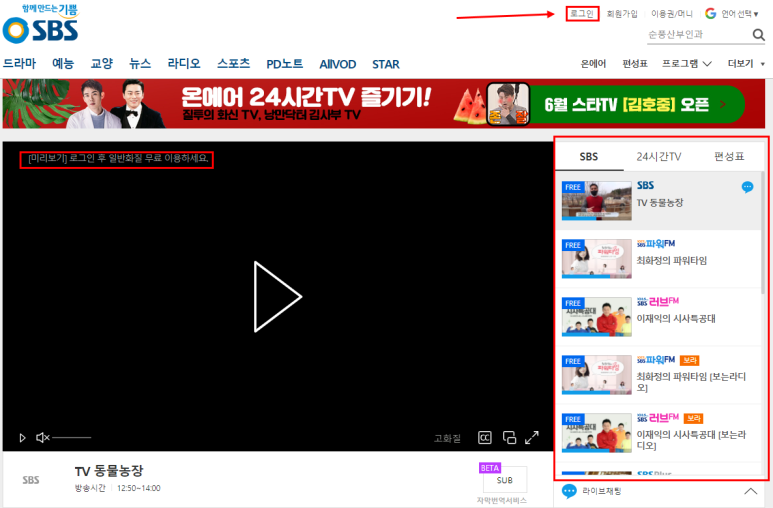The image size is (773, 508).
Task: Click the BETA badge above SUB
Action: click(x=490, y=468)
